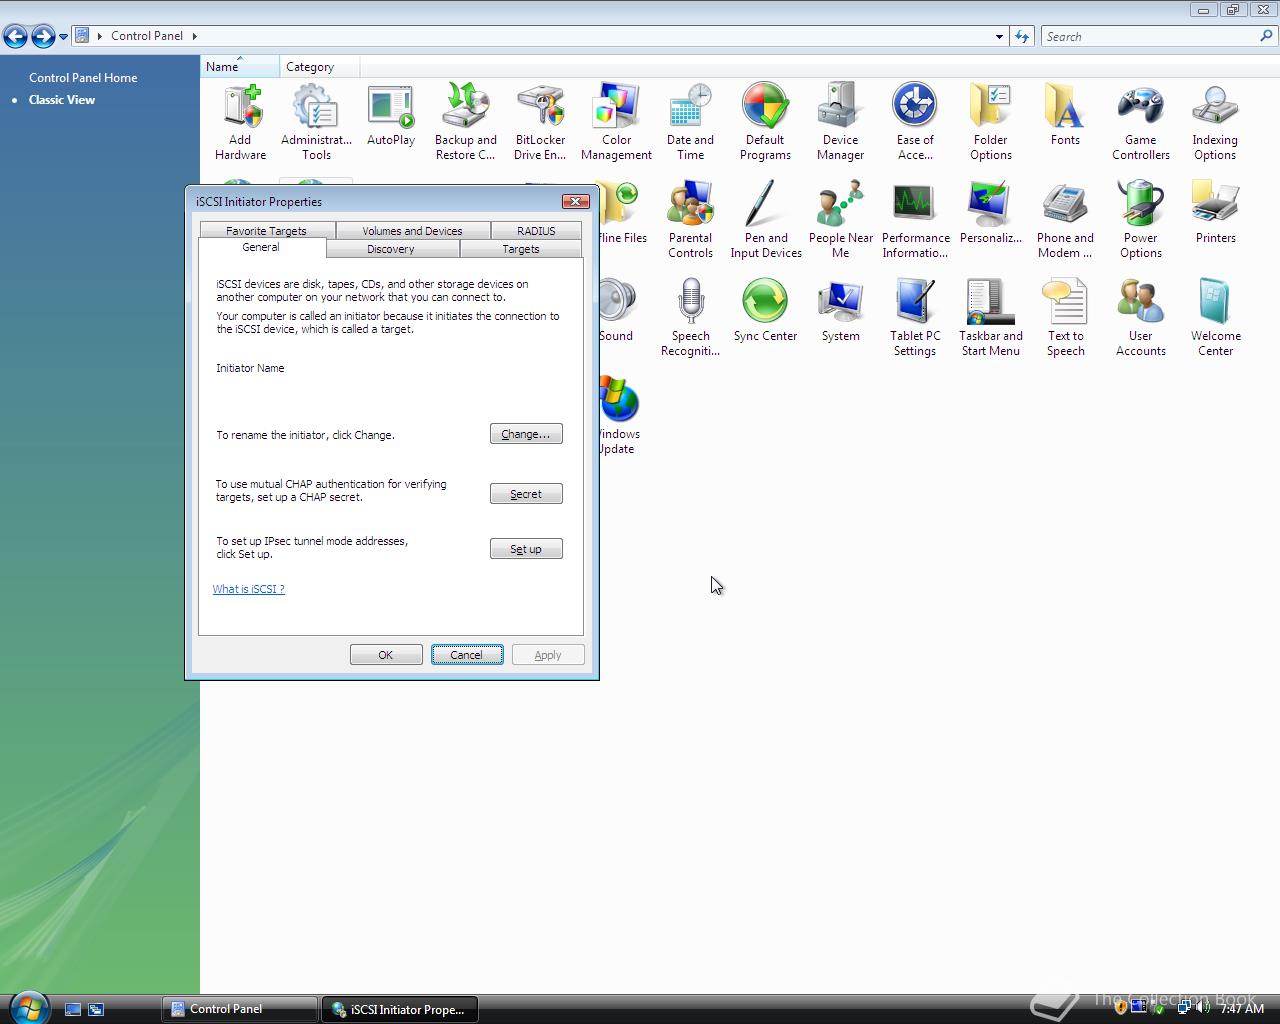Open Personalization icon
This screenshot has height=1024, width=1280.
point(990,213)
